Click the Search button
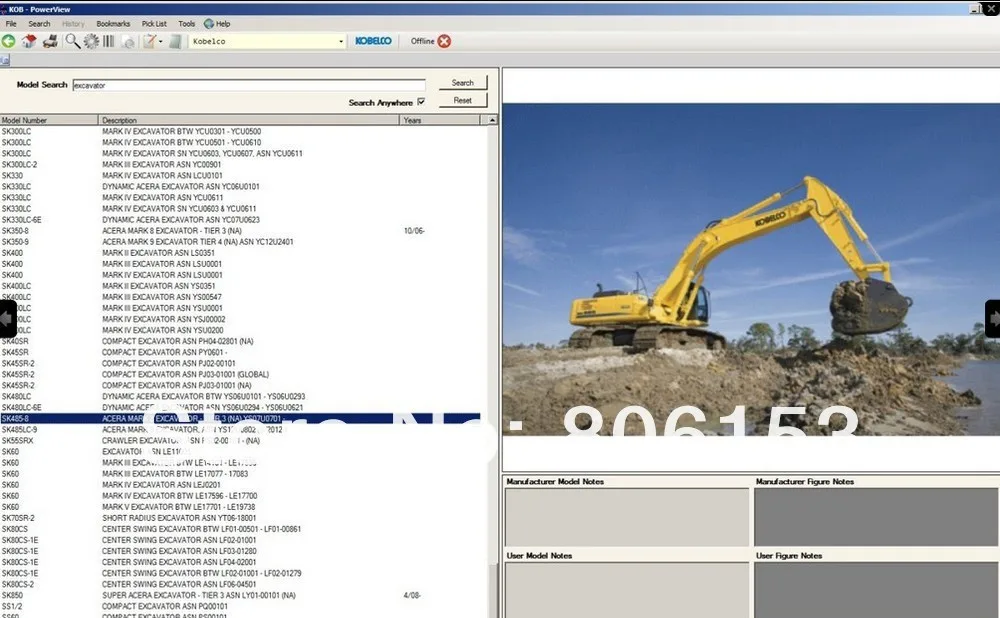Image resolution: width=1000 pixels, height=618 pixels. click(x=462, y=83)
